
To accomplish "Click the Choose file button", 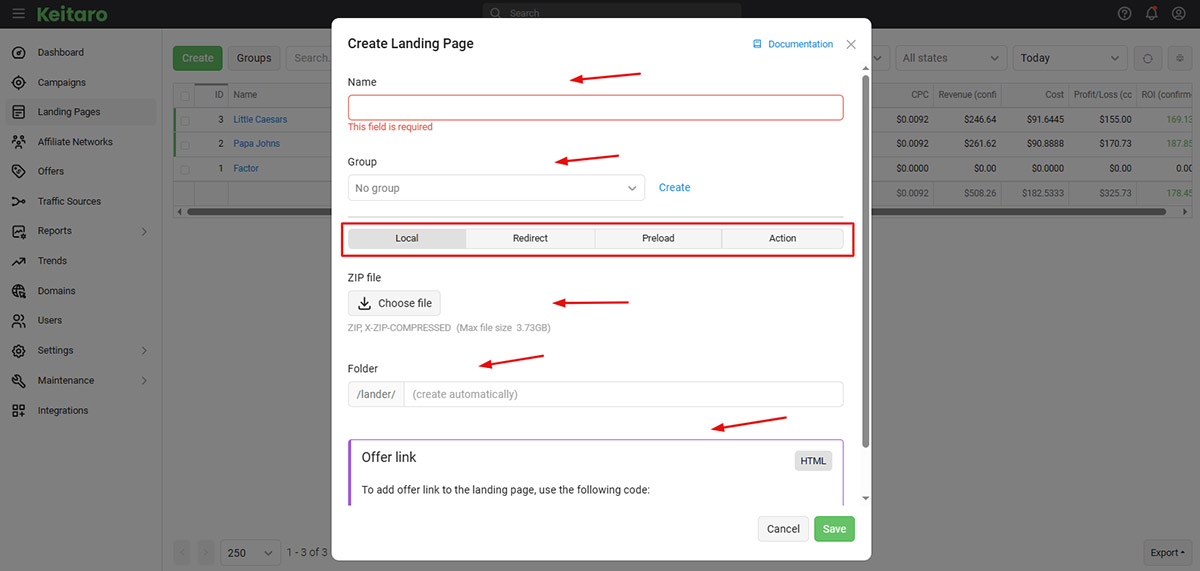I will coord(394,303).
